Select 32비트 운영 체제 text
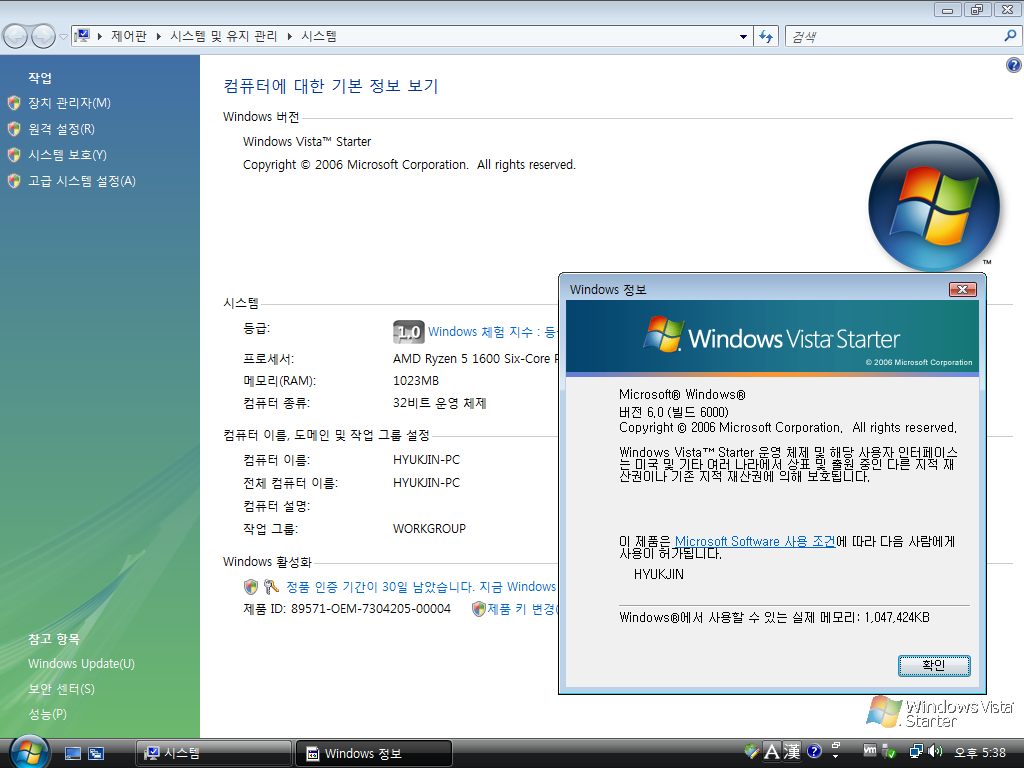This screenshot has width=1024, height=768. (x=440, y=403)
